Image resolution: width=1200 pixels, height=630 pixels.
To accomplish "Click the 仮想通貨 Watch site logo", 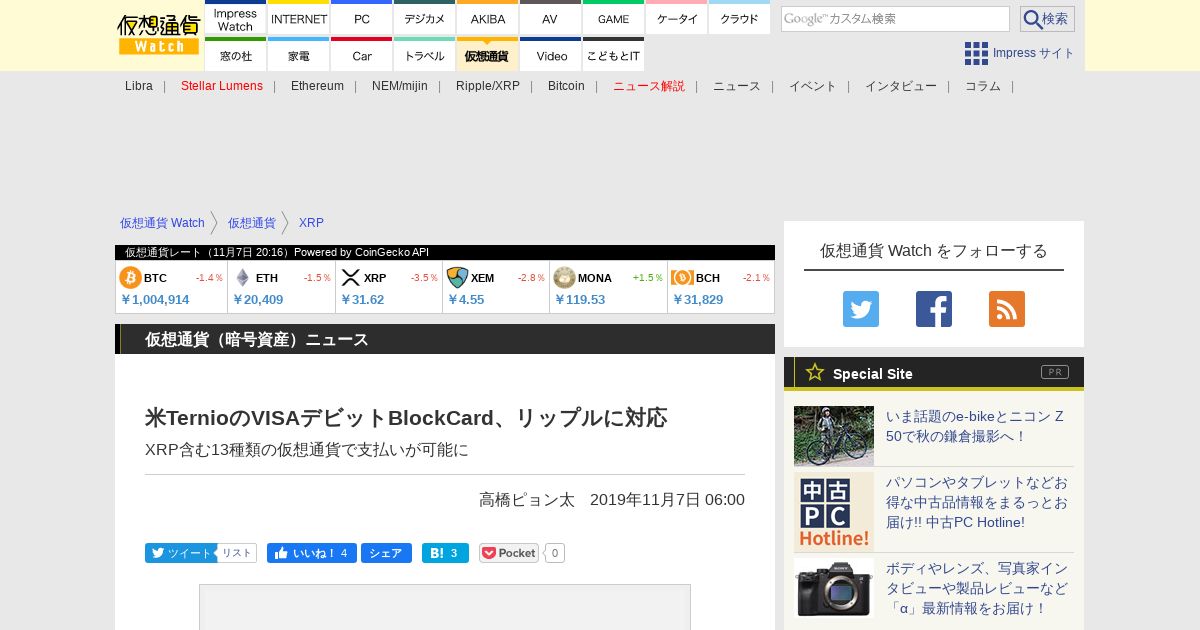I will 159,35.
